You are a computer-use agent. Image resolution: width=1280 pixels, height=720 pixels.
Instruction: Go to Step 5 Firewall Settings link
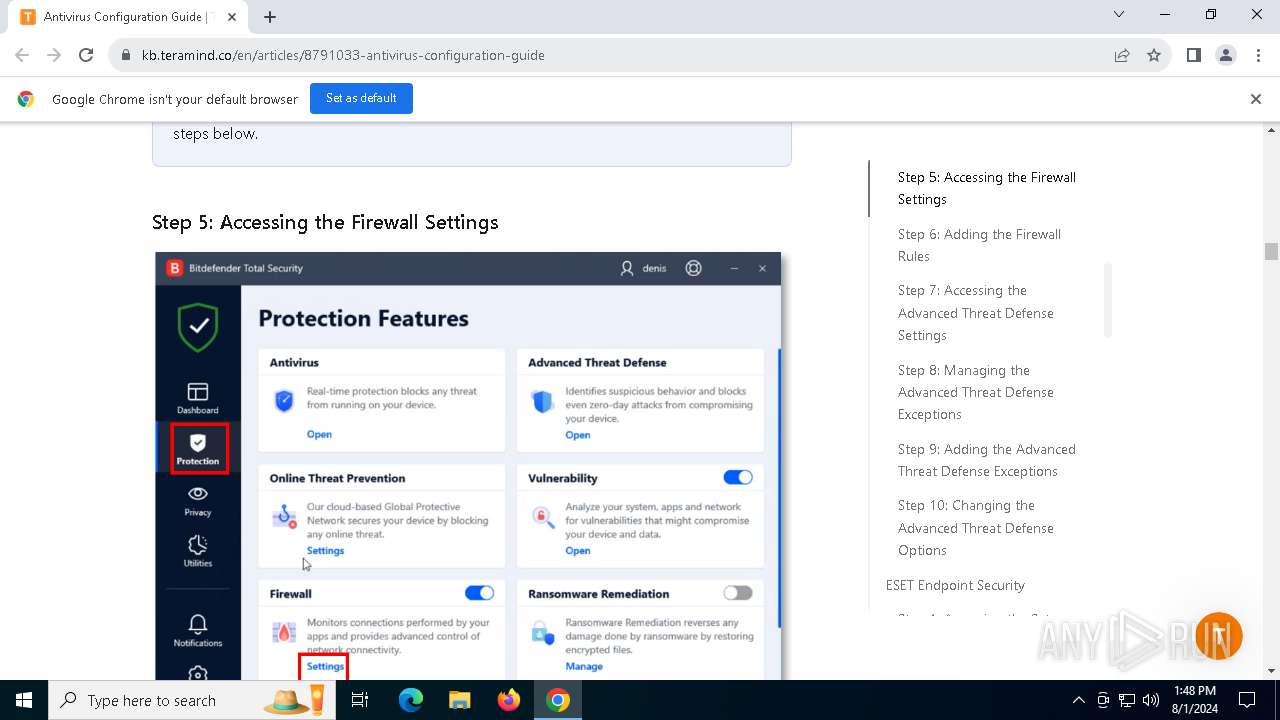[986, 188]
